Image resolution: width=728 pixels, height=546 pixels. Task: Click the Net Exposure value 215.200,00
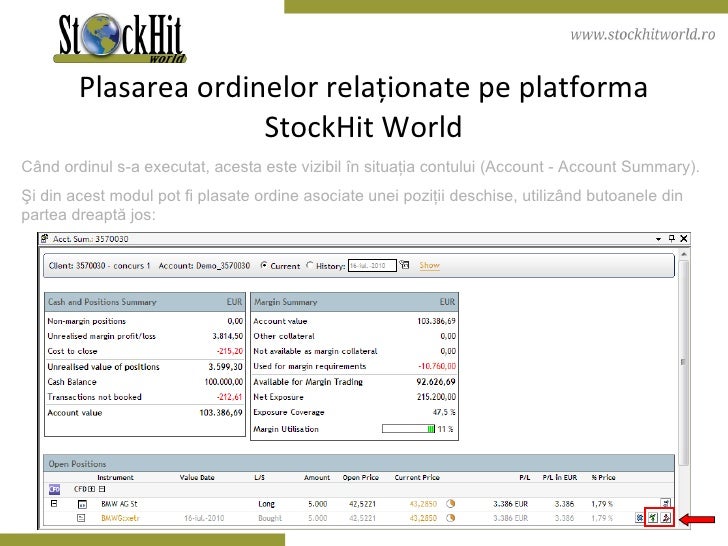[x=436, y=397]
